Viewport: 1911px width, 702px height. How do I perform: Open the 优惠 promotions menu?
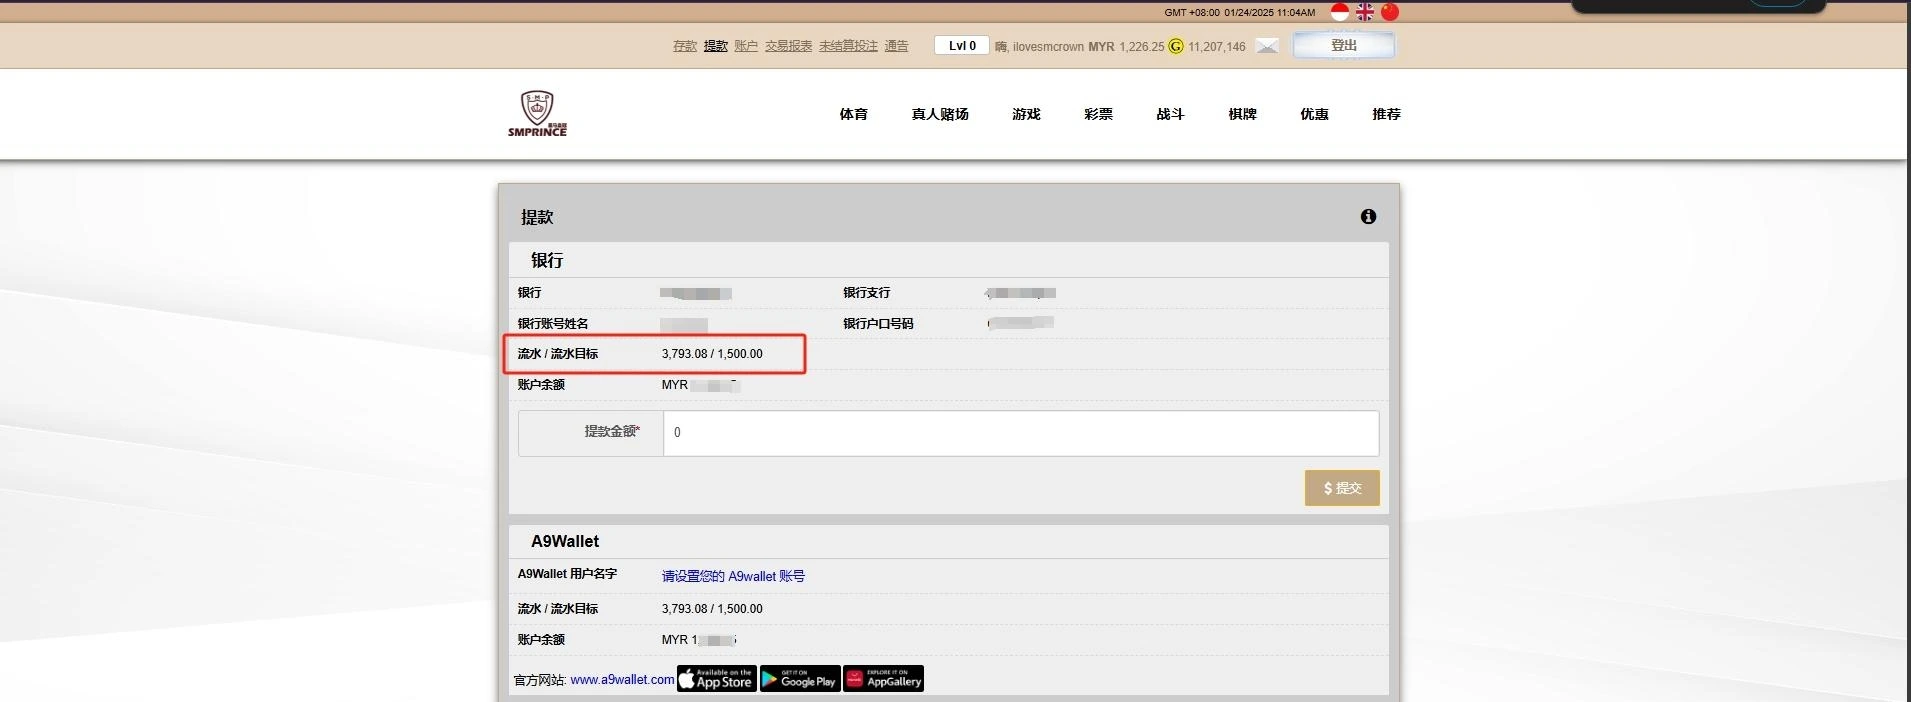(x=1314, y=114)
